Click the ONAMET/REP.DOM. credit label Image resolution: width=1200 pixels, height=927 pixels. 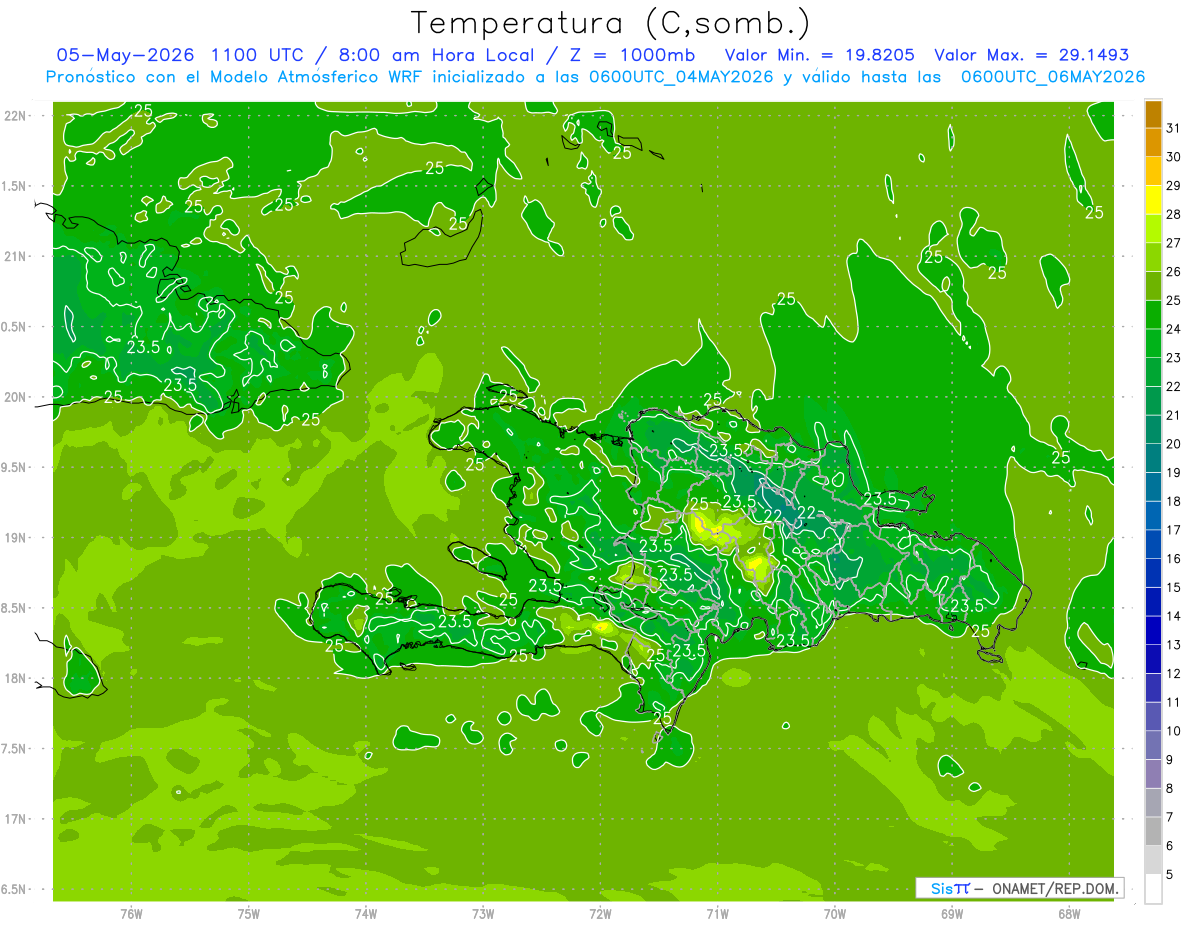1055,888
